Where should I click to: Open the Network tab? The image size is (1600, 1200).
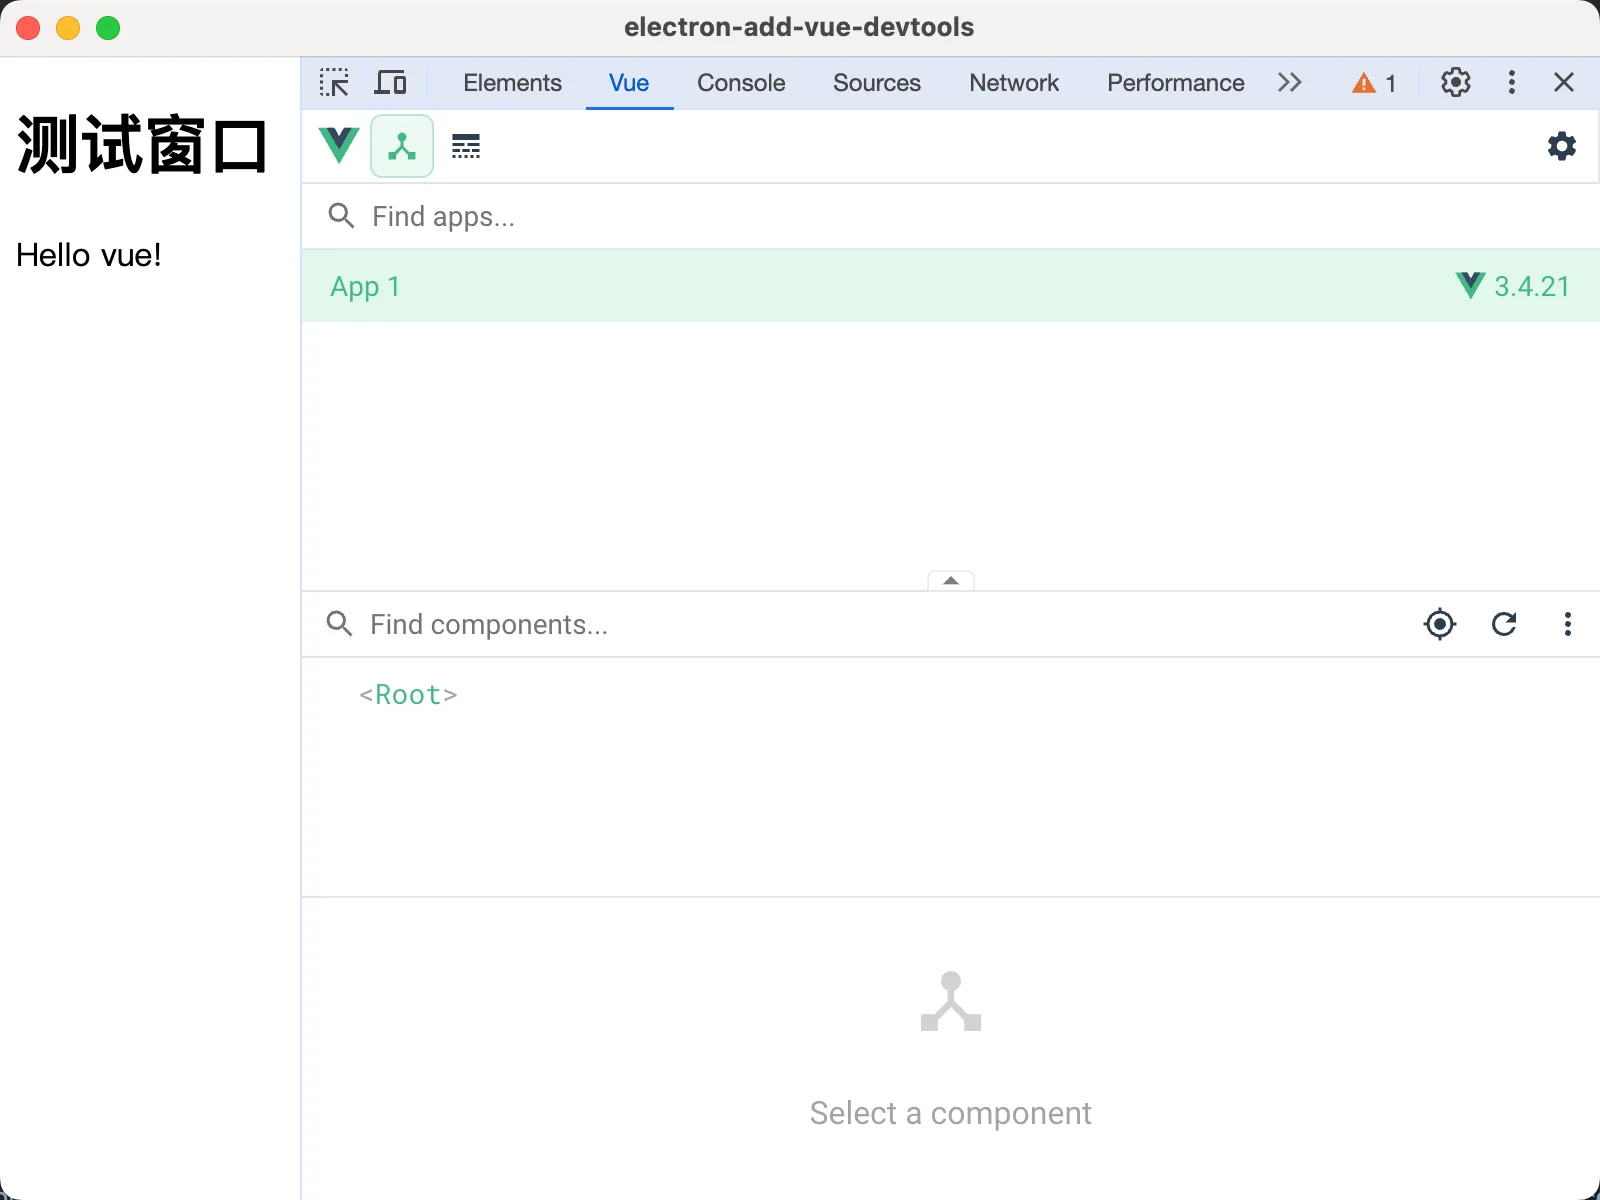click(x=1013, y=83)
